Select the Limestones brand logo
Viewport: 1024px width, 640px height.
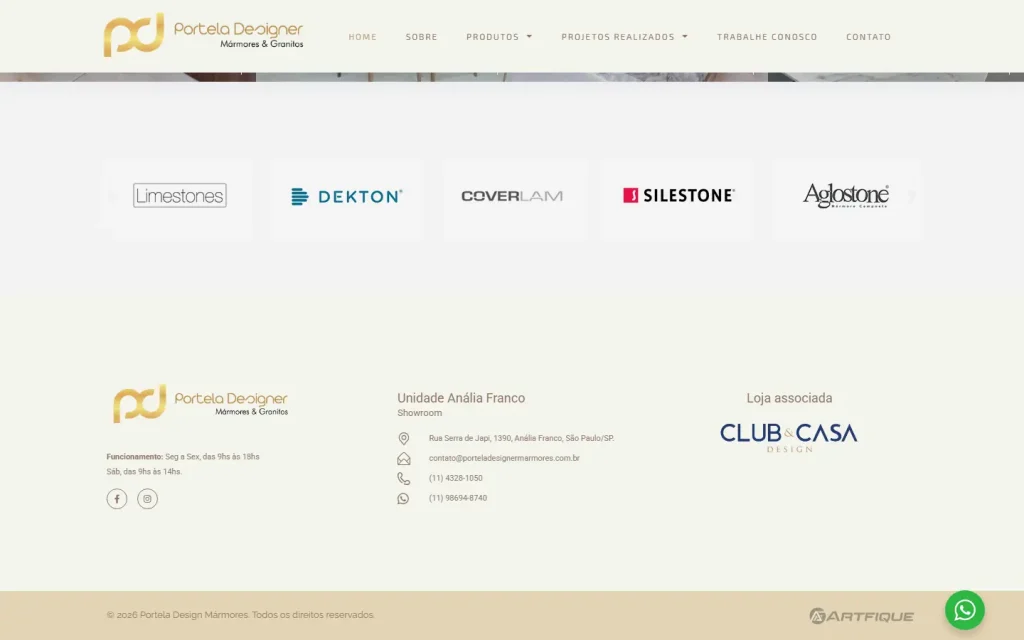click(x=180, y=195)
